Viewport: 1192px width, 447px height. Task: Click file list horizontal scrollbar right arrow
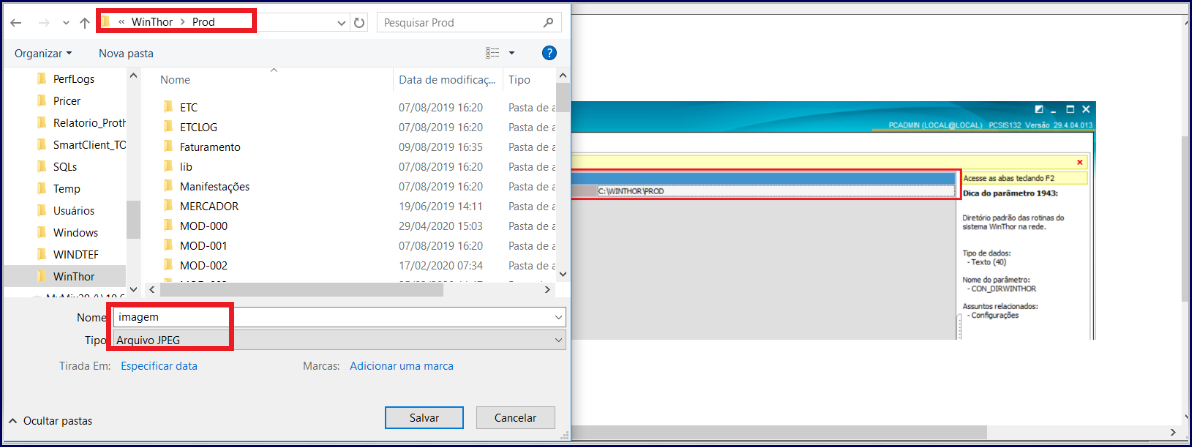click(548, 290)
